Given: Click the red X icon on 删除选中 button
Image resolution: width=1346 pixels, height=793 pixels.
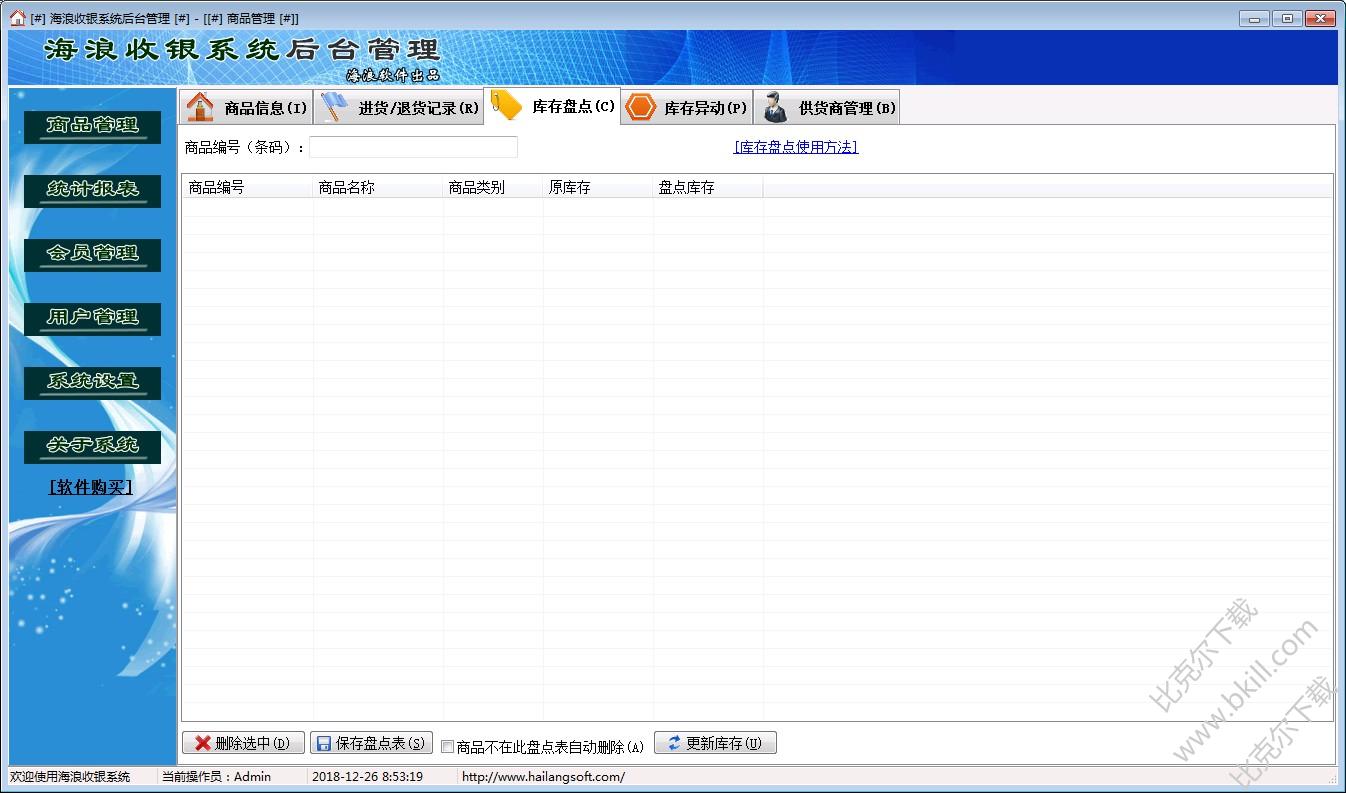Looking at the screenshot, I should tap(203, 742).
